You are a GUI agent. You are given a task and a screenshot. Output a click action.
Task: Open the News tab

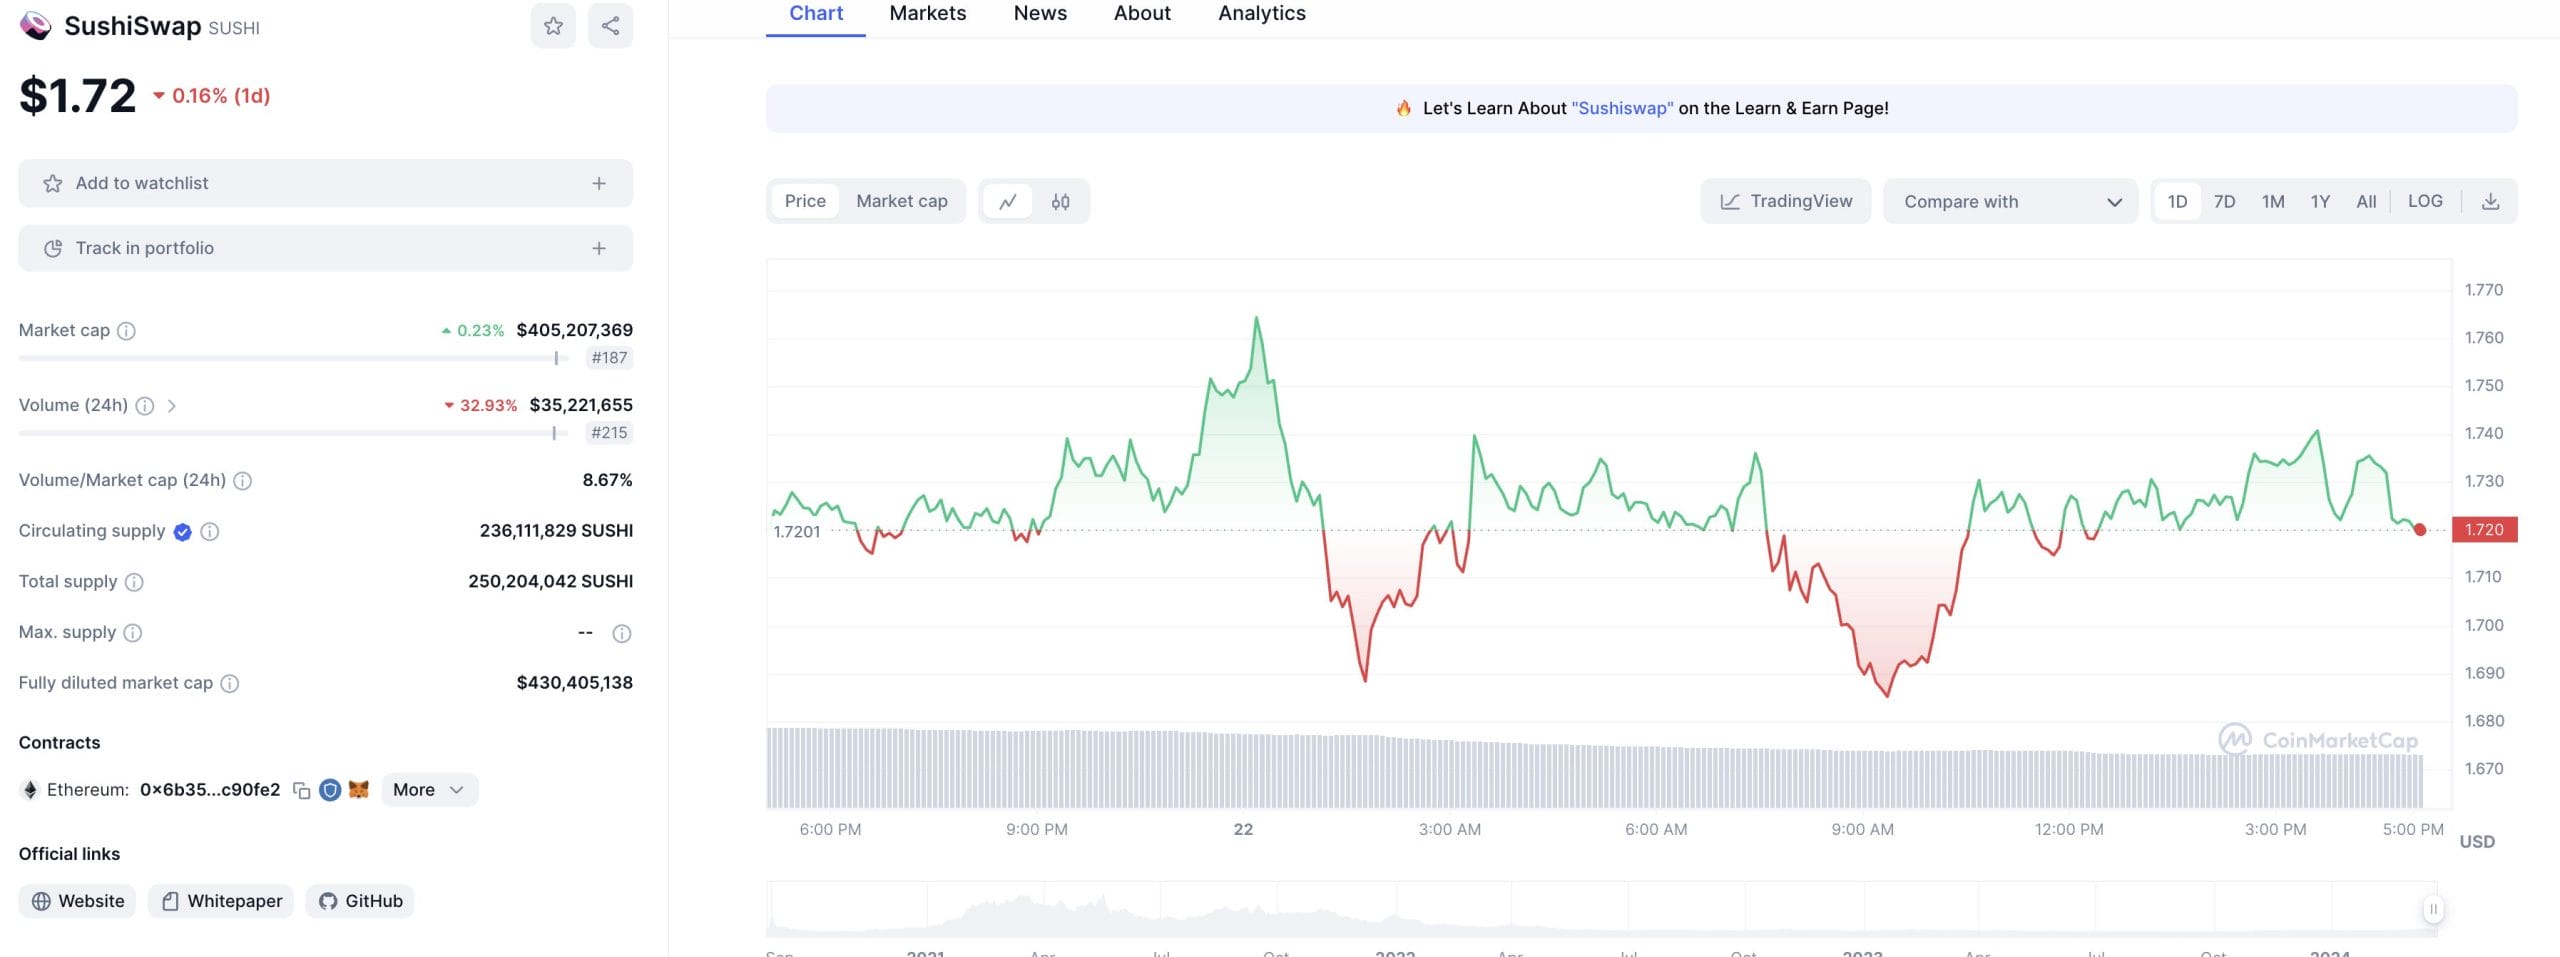coord(1040,14)
